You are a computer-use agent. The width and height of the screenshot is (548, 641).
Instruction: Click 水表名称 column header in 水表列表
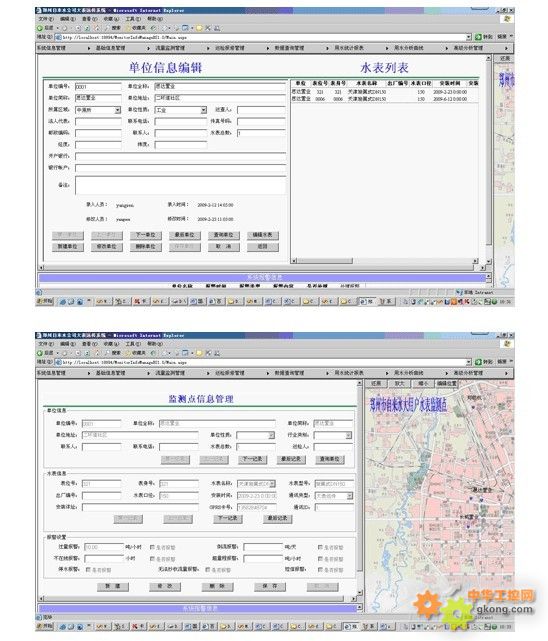(x=366, y=83)
